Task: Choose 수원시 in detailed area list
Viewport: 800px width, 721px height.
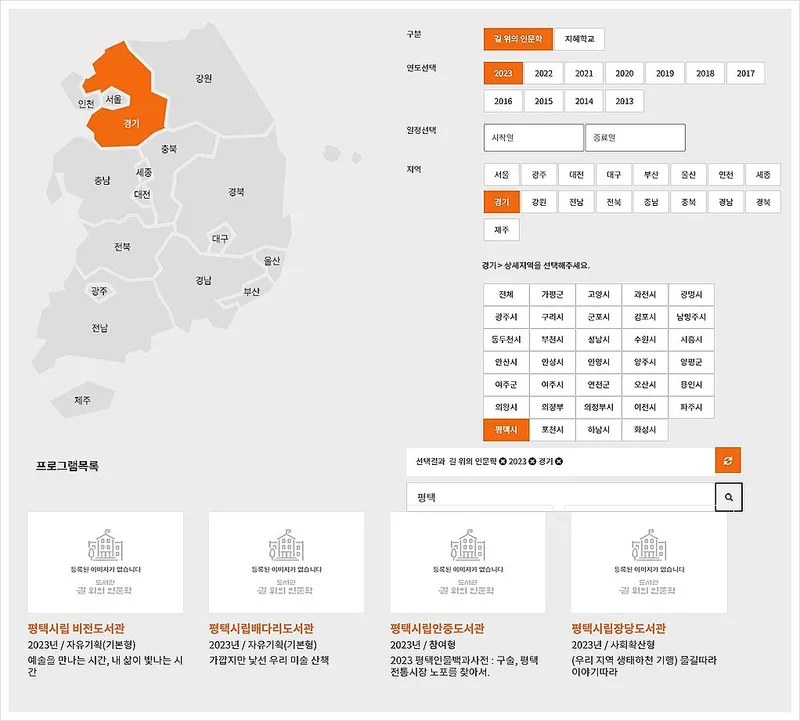Action: tap(645, 339)
